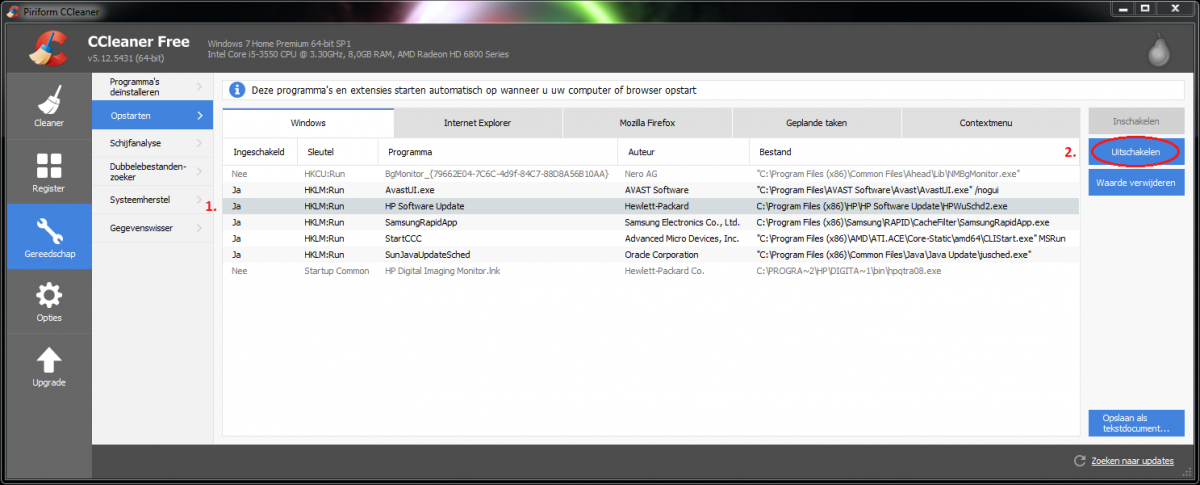This screenshot has width=1200, height=485.
Task: Switch to the Geplande taken tab
Action: pyautogui.click(x=816, y=122)
